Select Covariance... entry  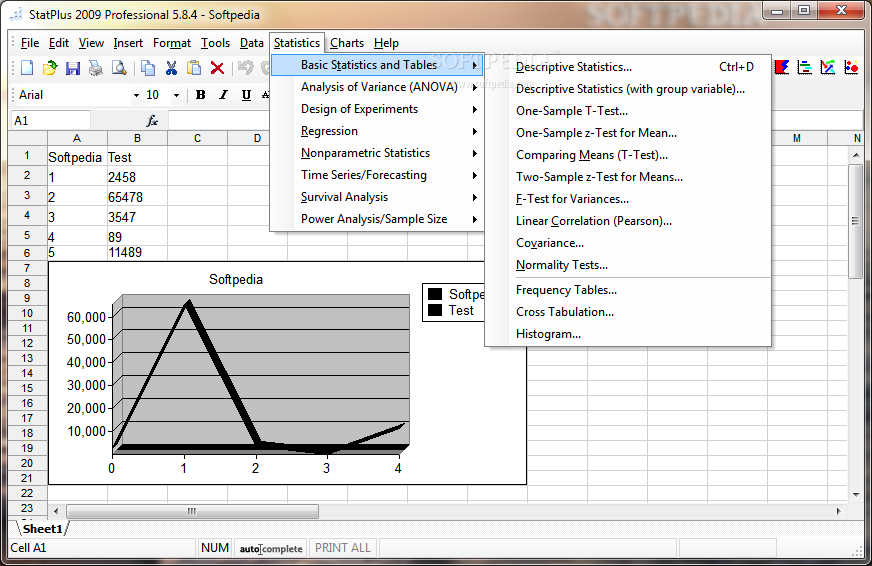(x=628, y=243)
